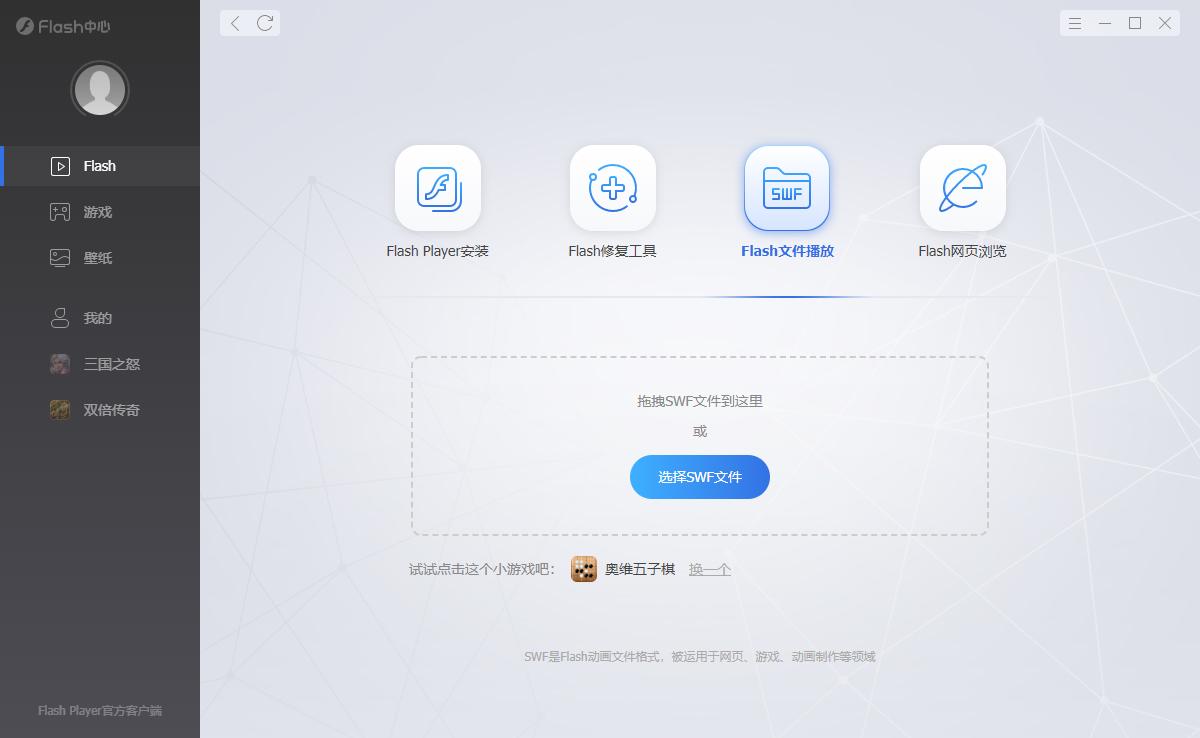This screenshot has width=1200, height=738.
Task: Click the 我的 person icon
Action: [60, 318]
